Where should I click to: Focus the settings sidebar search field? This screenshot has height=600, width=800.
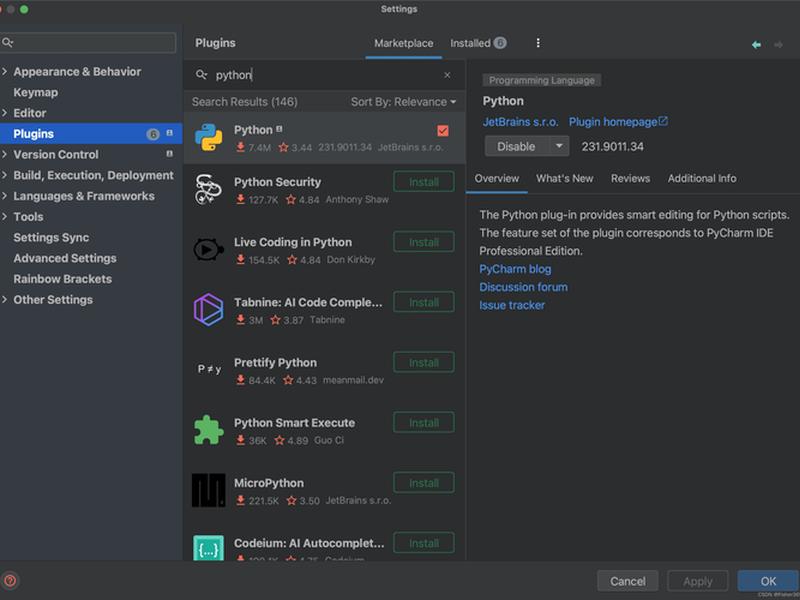88,42
